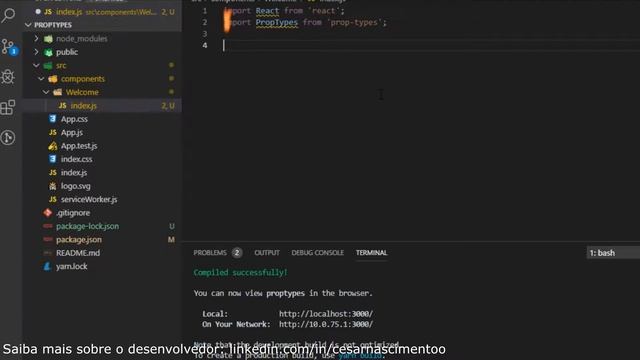The image size is (640, 360).
Task: Open the 1: bash terminal dropdown
Action: (613, 253)
